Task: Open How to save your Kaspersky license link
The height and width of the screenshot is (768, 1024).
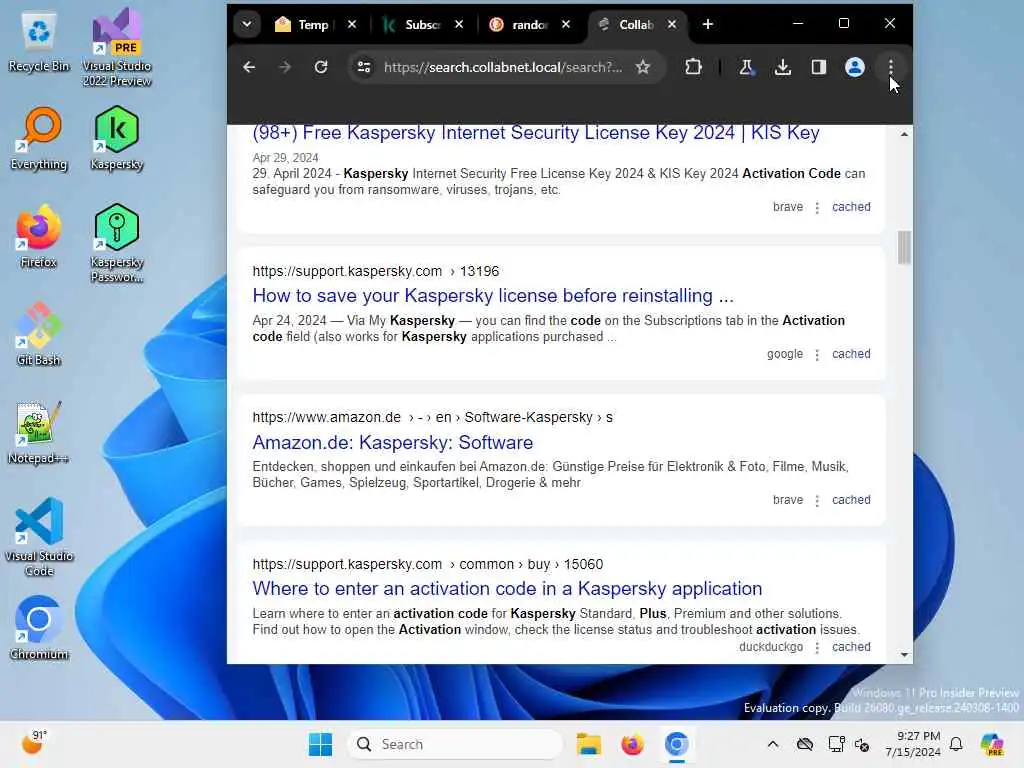Action: (x=493, y=295)
